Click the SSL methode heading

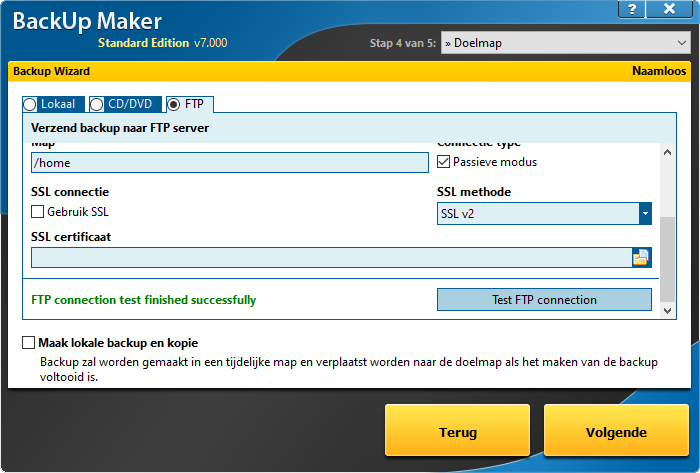[x=474, y=192]
